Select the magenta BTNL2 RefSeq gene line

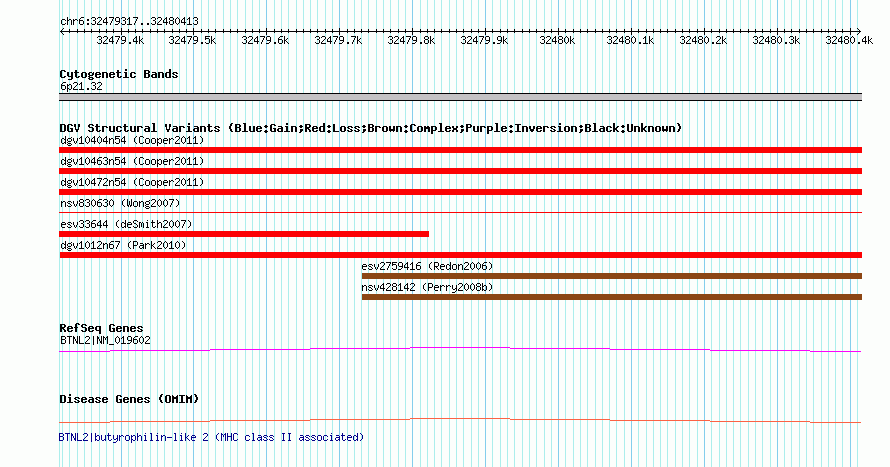click(x=460, y=350)
